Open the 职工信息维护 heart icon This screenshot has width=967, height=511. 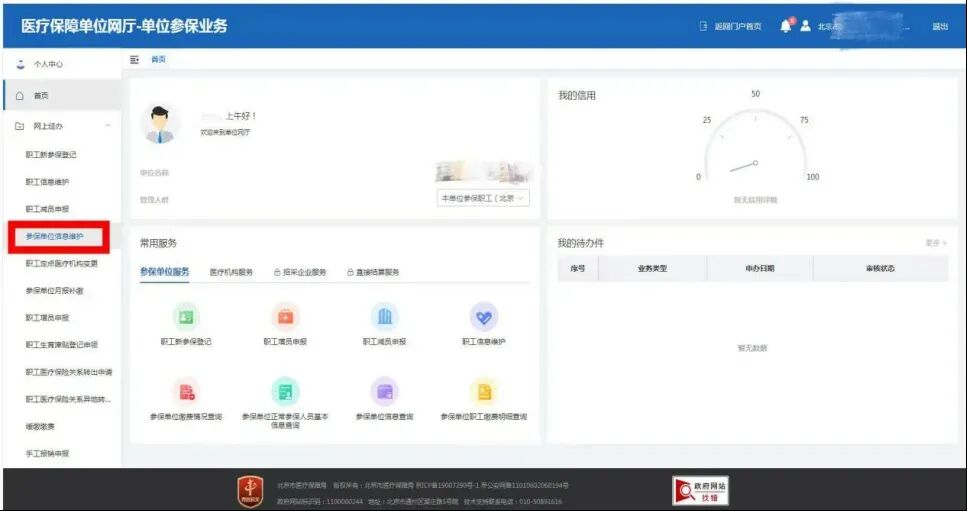[x=484, y=317]
